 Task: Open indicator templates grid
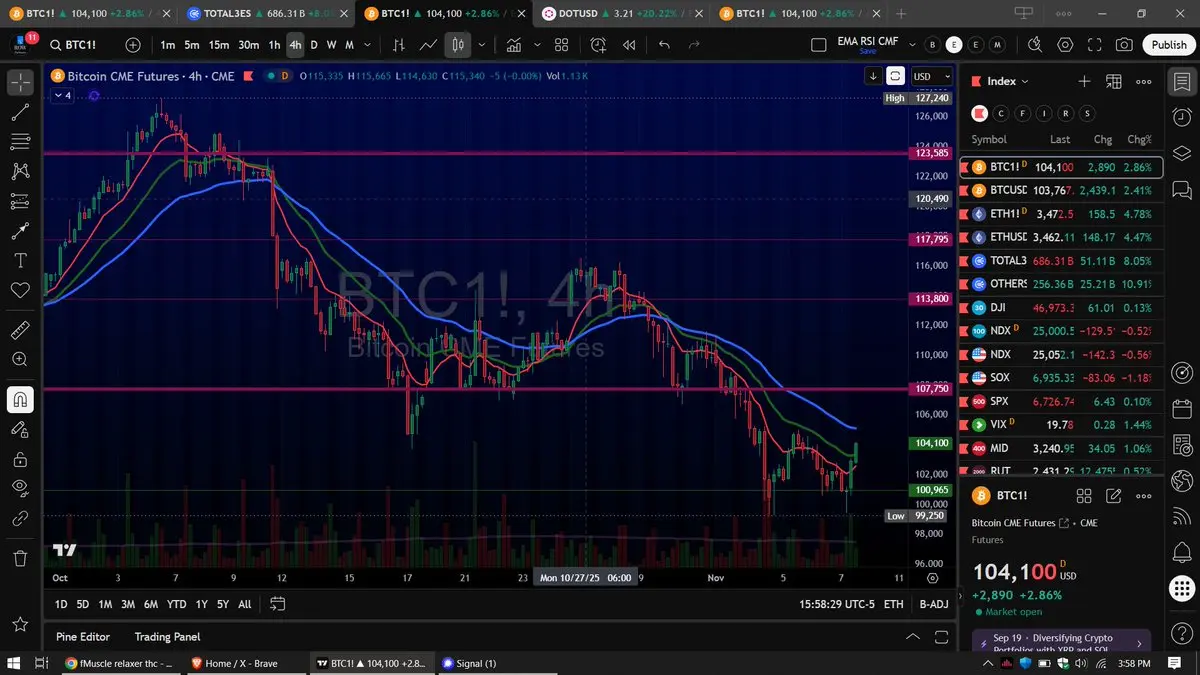pyautogui.click(x=562, y=45)
